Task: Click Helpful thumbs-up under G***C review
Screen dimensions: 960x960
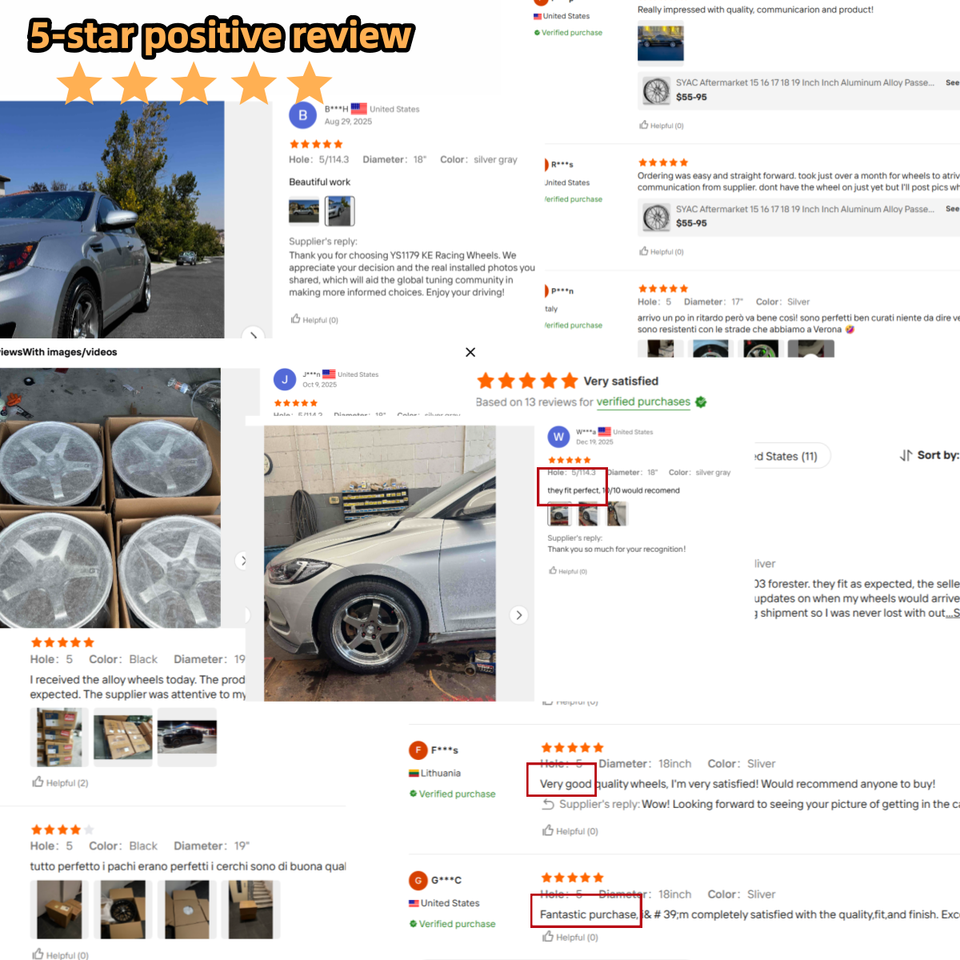Action: [547, 936]
